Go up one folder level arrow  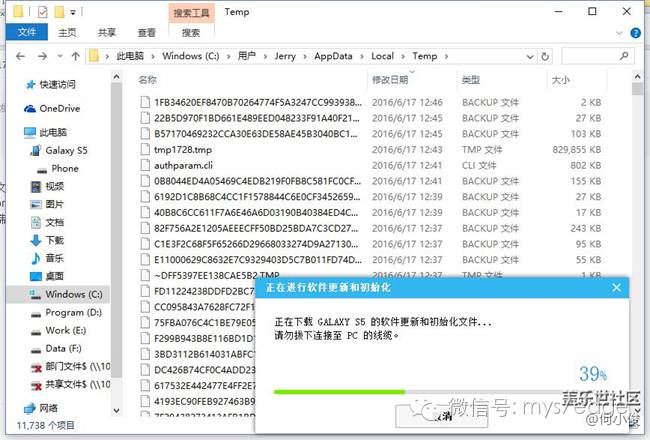coord(75,56)
